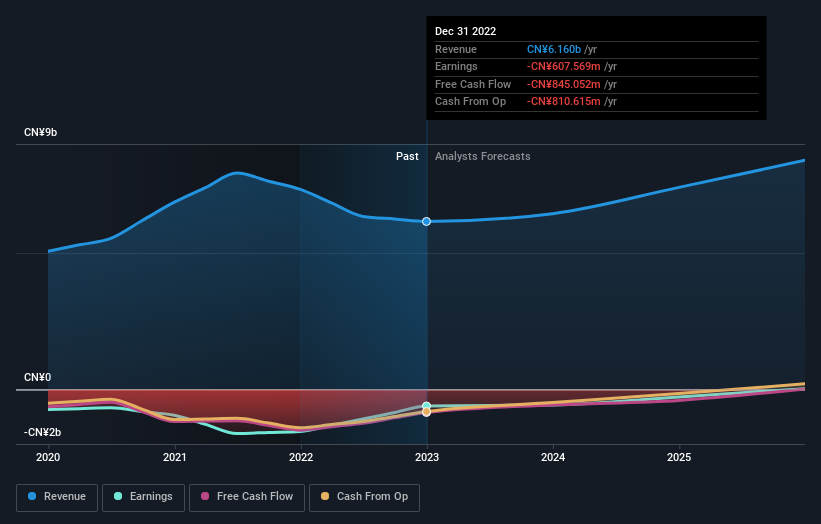This screenshot has width=821, height=524.
Task: Click the 2024 x-axis label
Action: (x=553, y=458)
